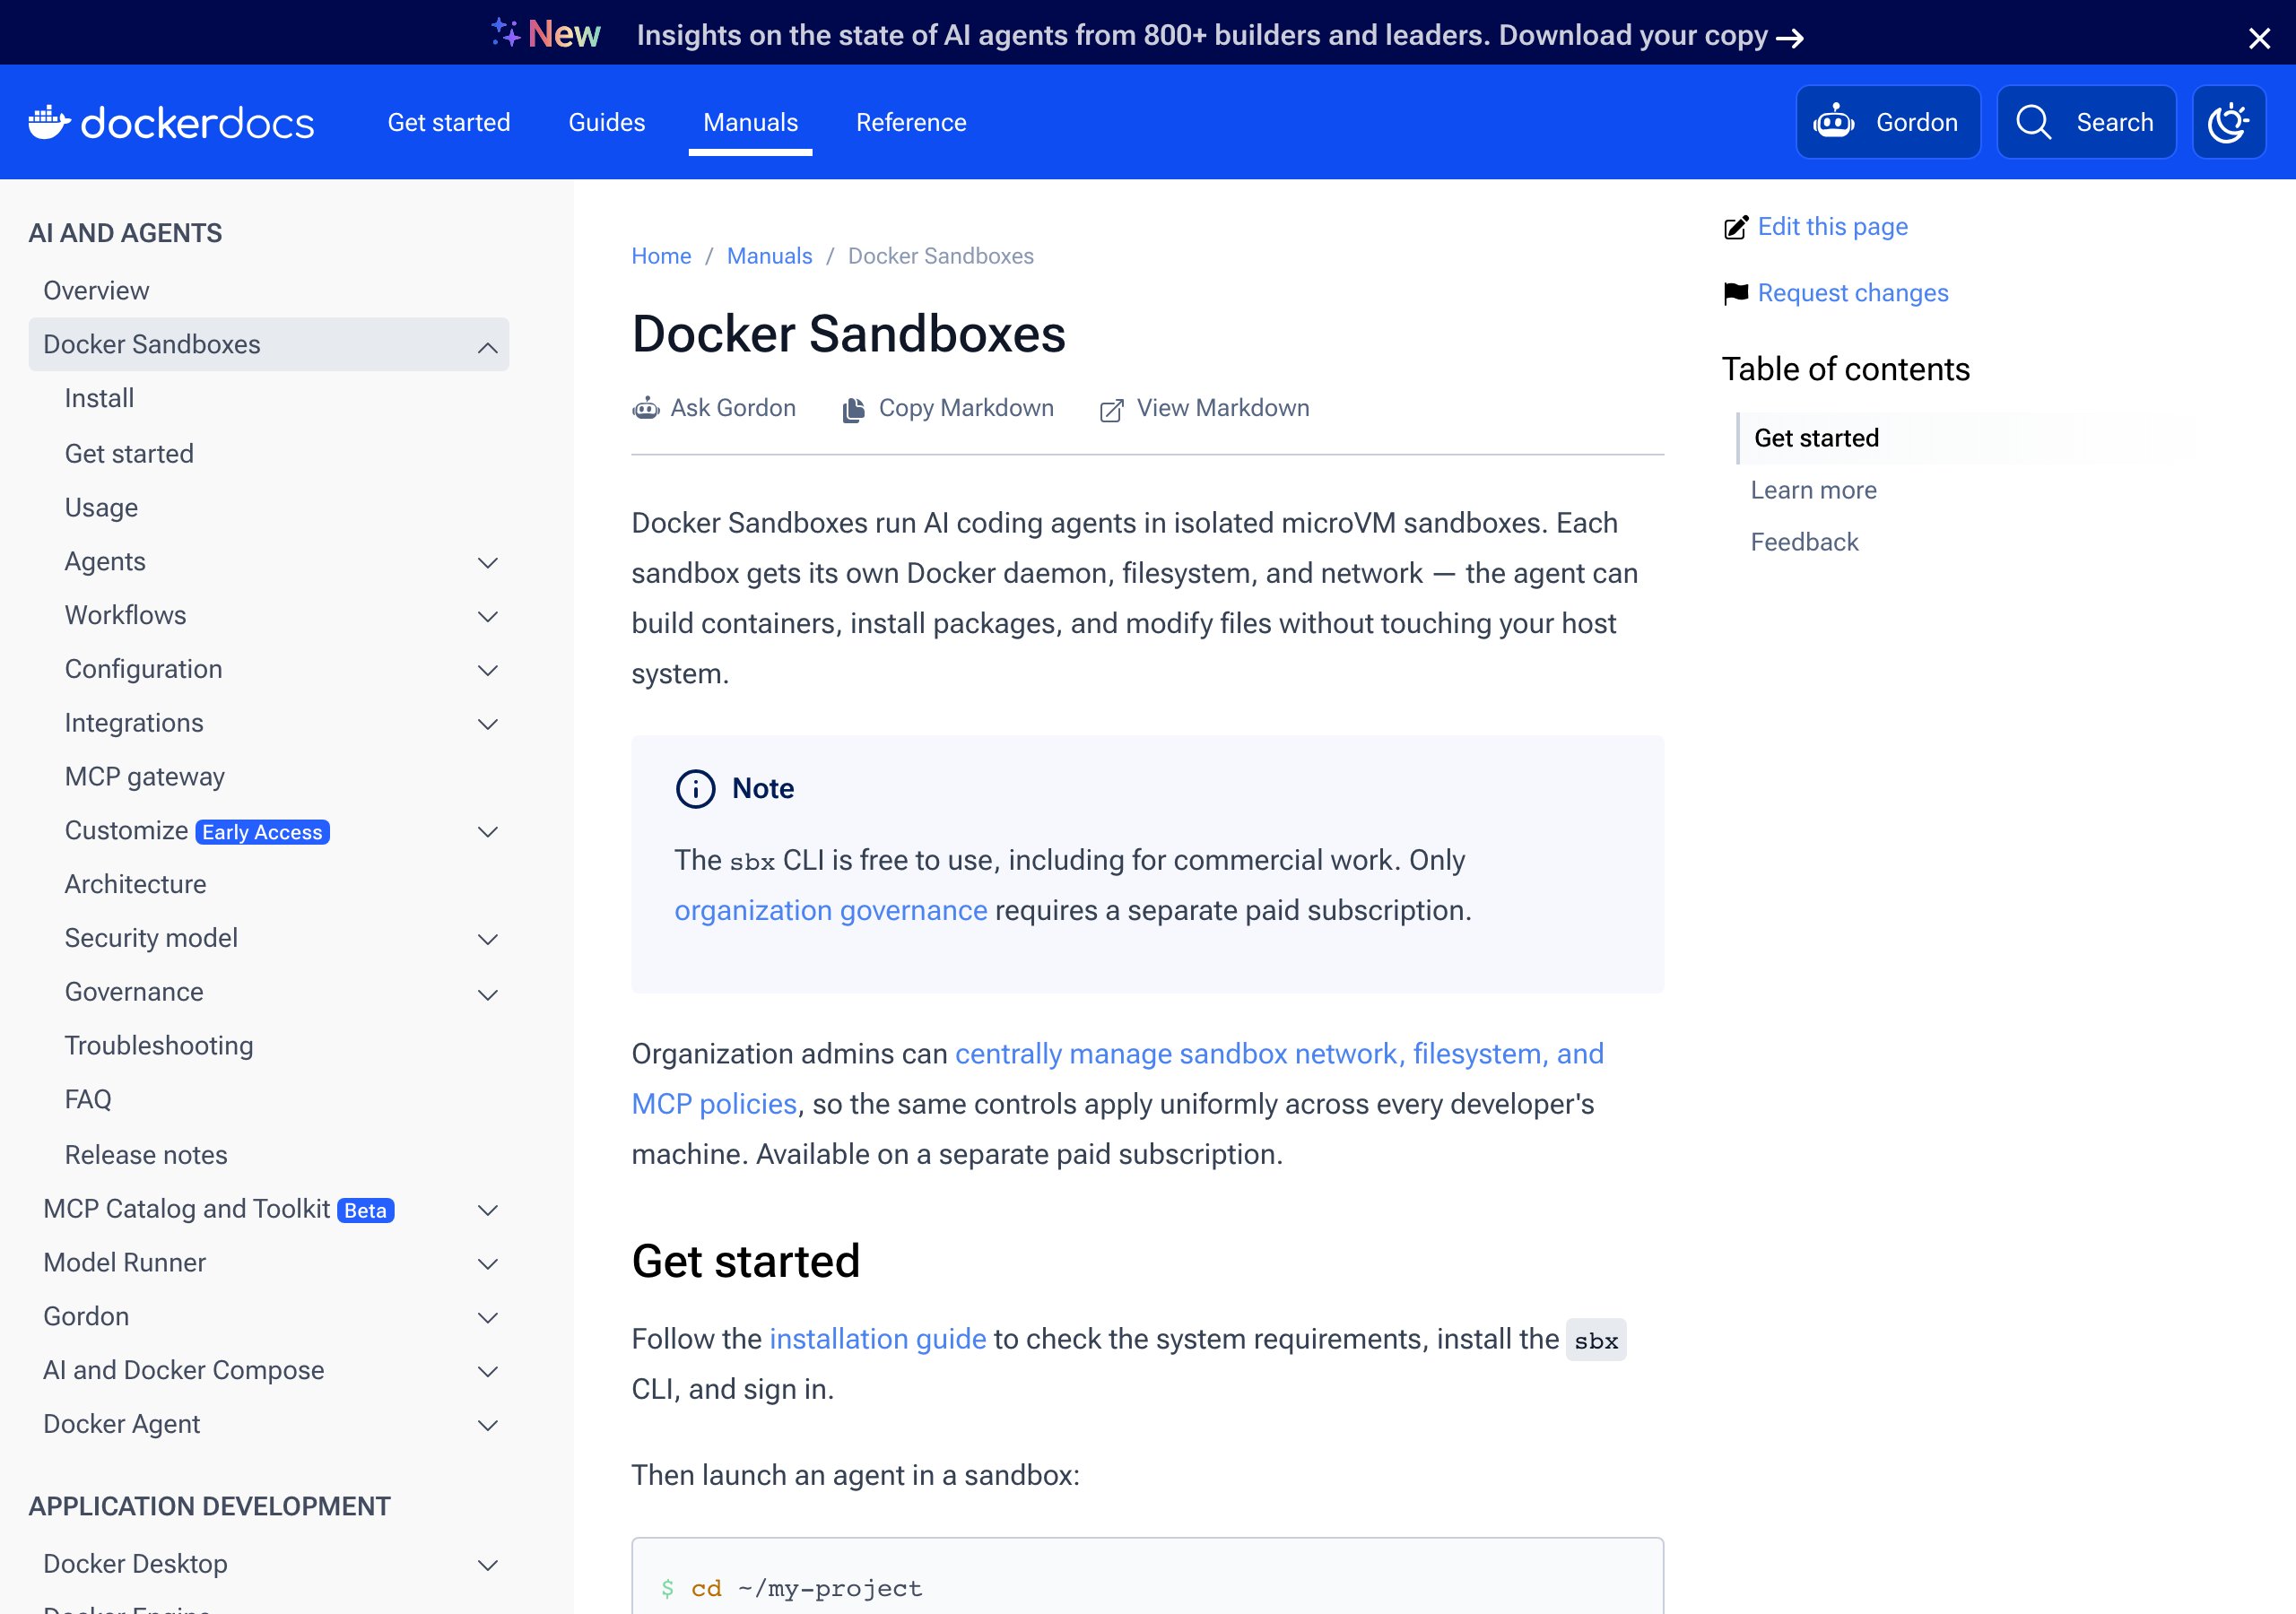Open the Get started nav tab

tap(449, 122)
